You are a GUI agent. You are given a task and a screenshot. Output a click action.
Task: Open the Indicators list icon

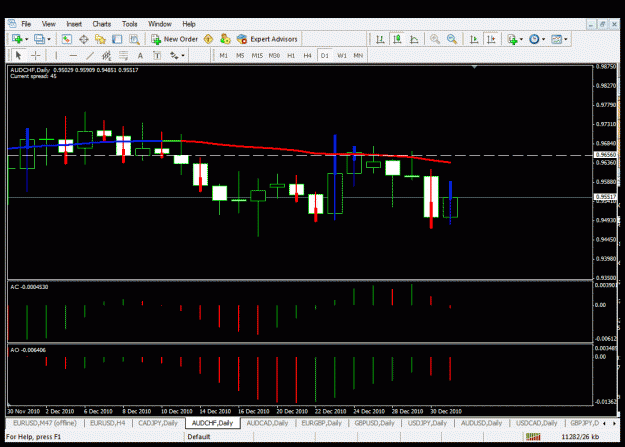(x=512, y=39)
